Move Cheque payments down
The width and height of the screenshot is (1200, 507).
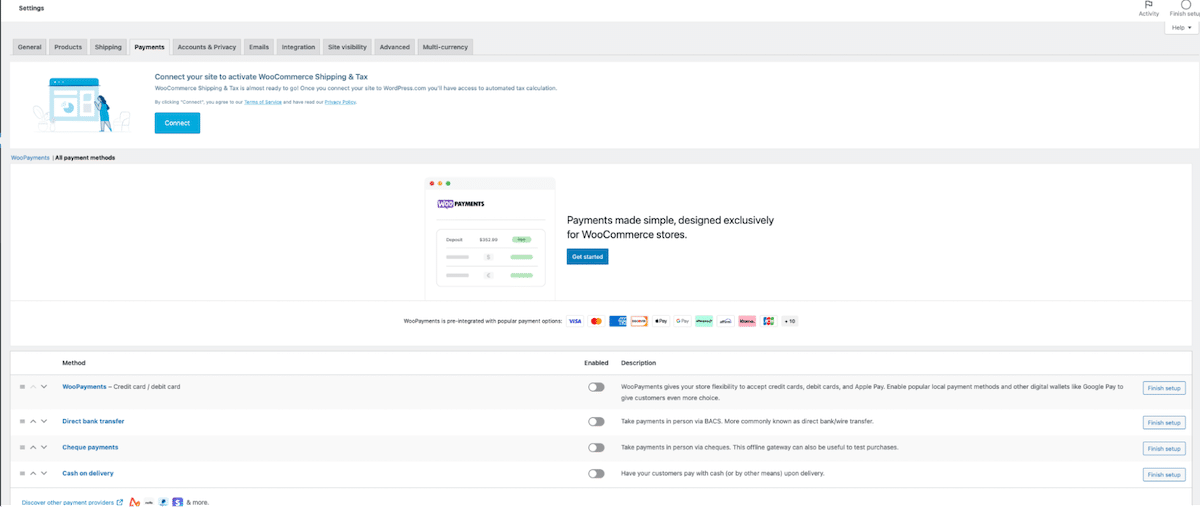(44, 447)
